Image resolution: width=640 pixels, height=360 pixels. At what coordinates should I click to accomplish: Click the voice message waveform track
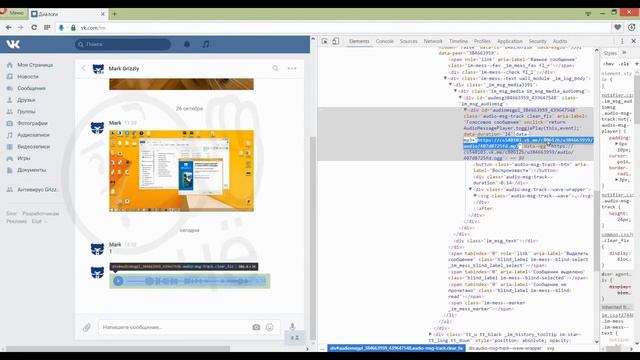195,281
